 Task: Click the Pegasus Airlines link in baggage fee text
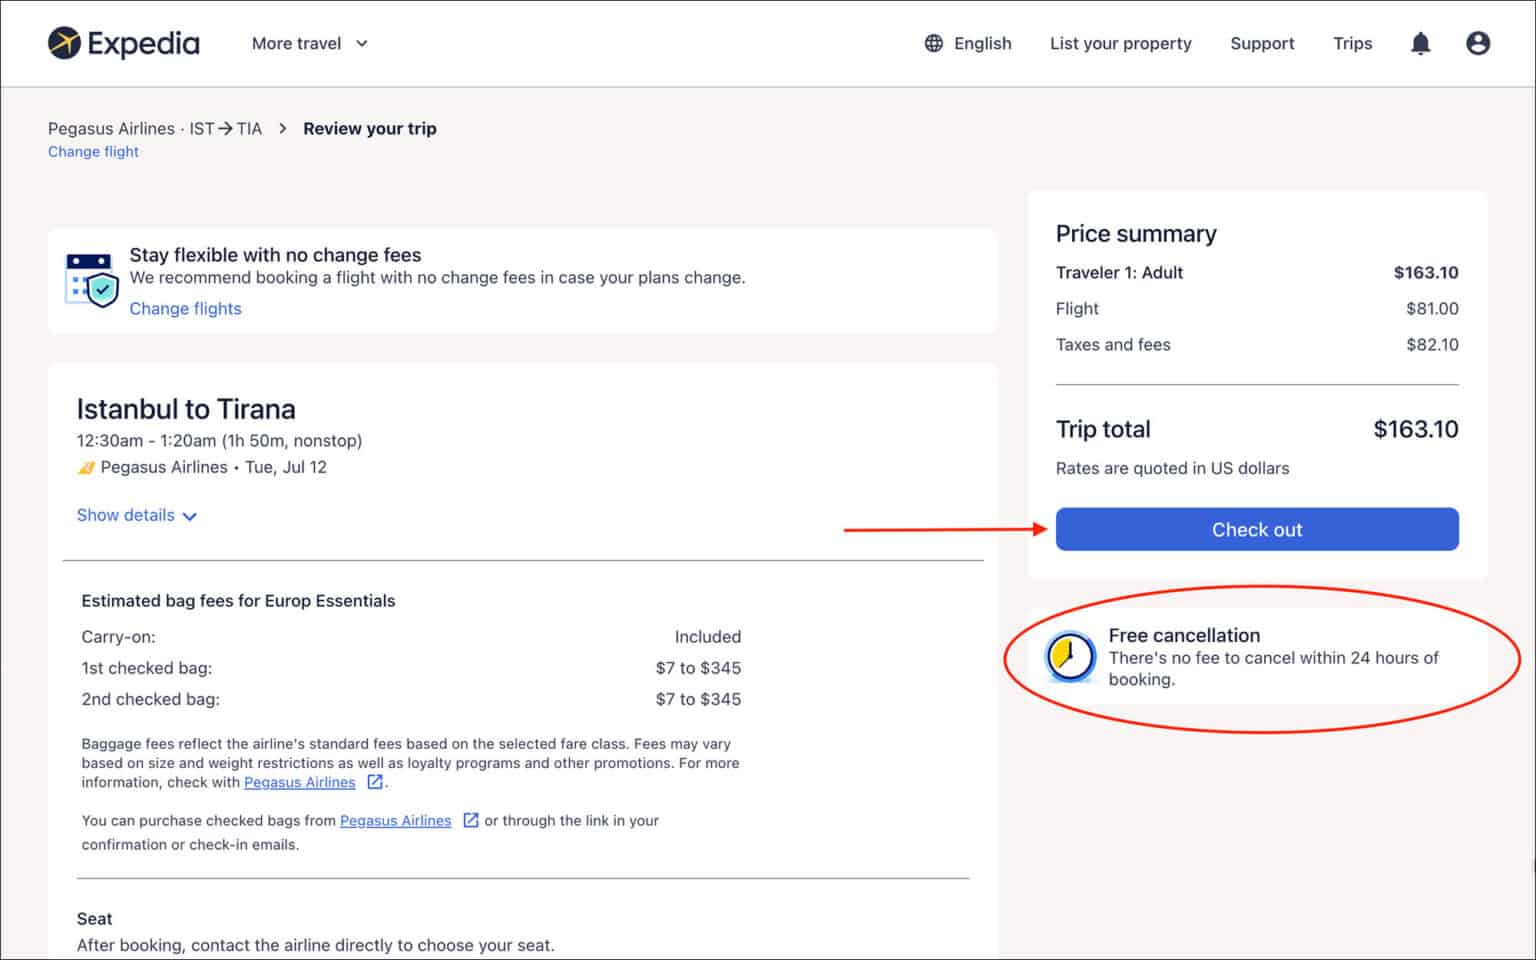point(299,782)
